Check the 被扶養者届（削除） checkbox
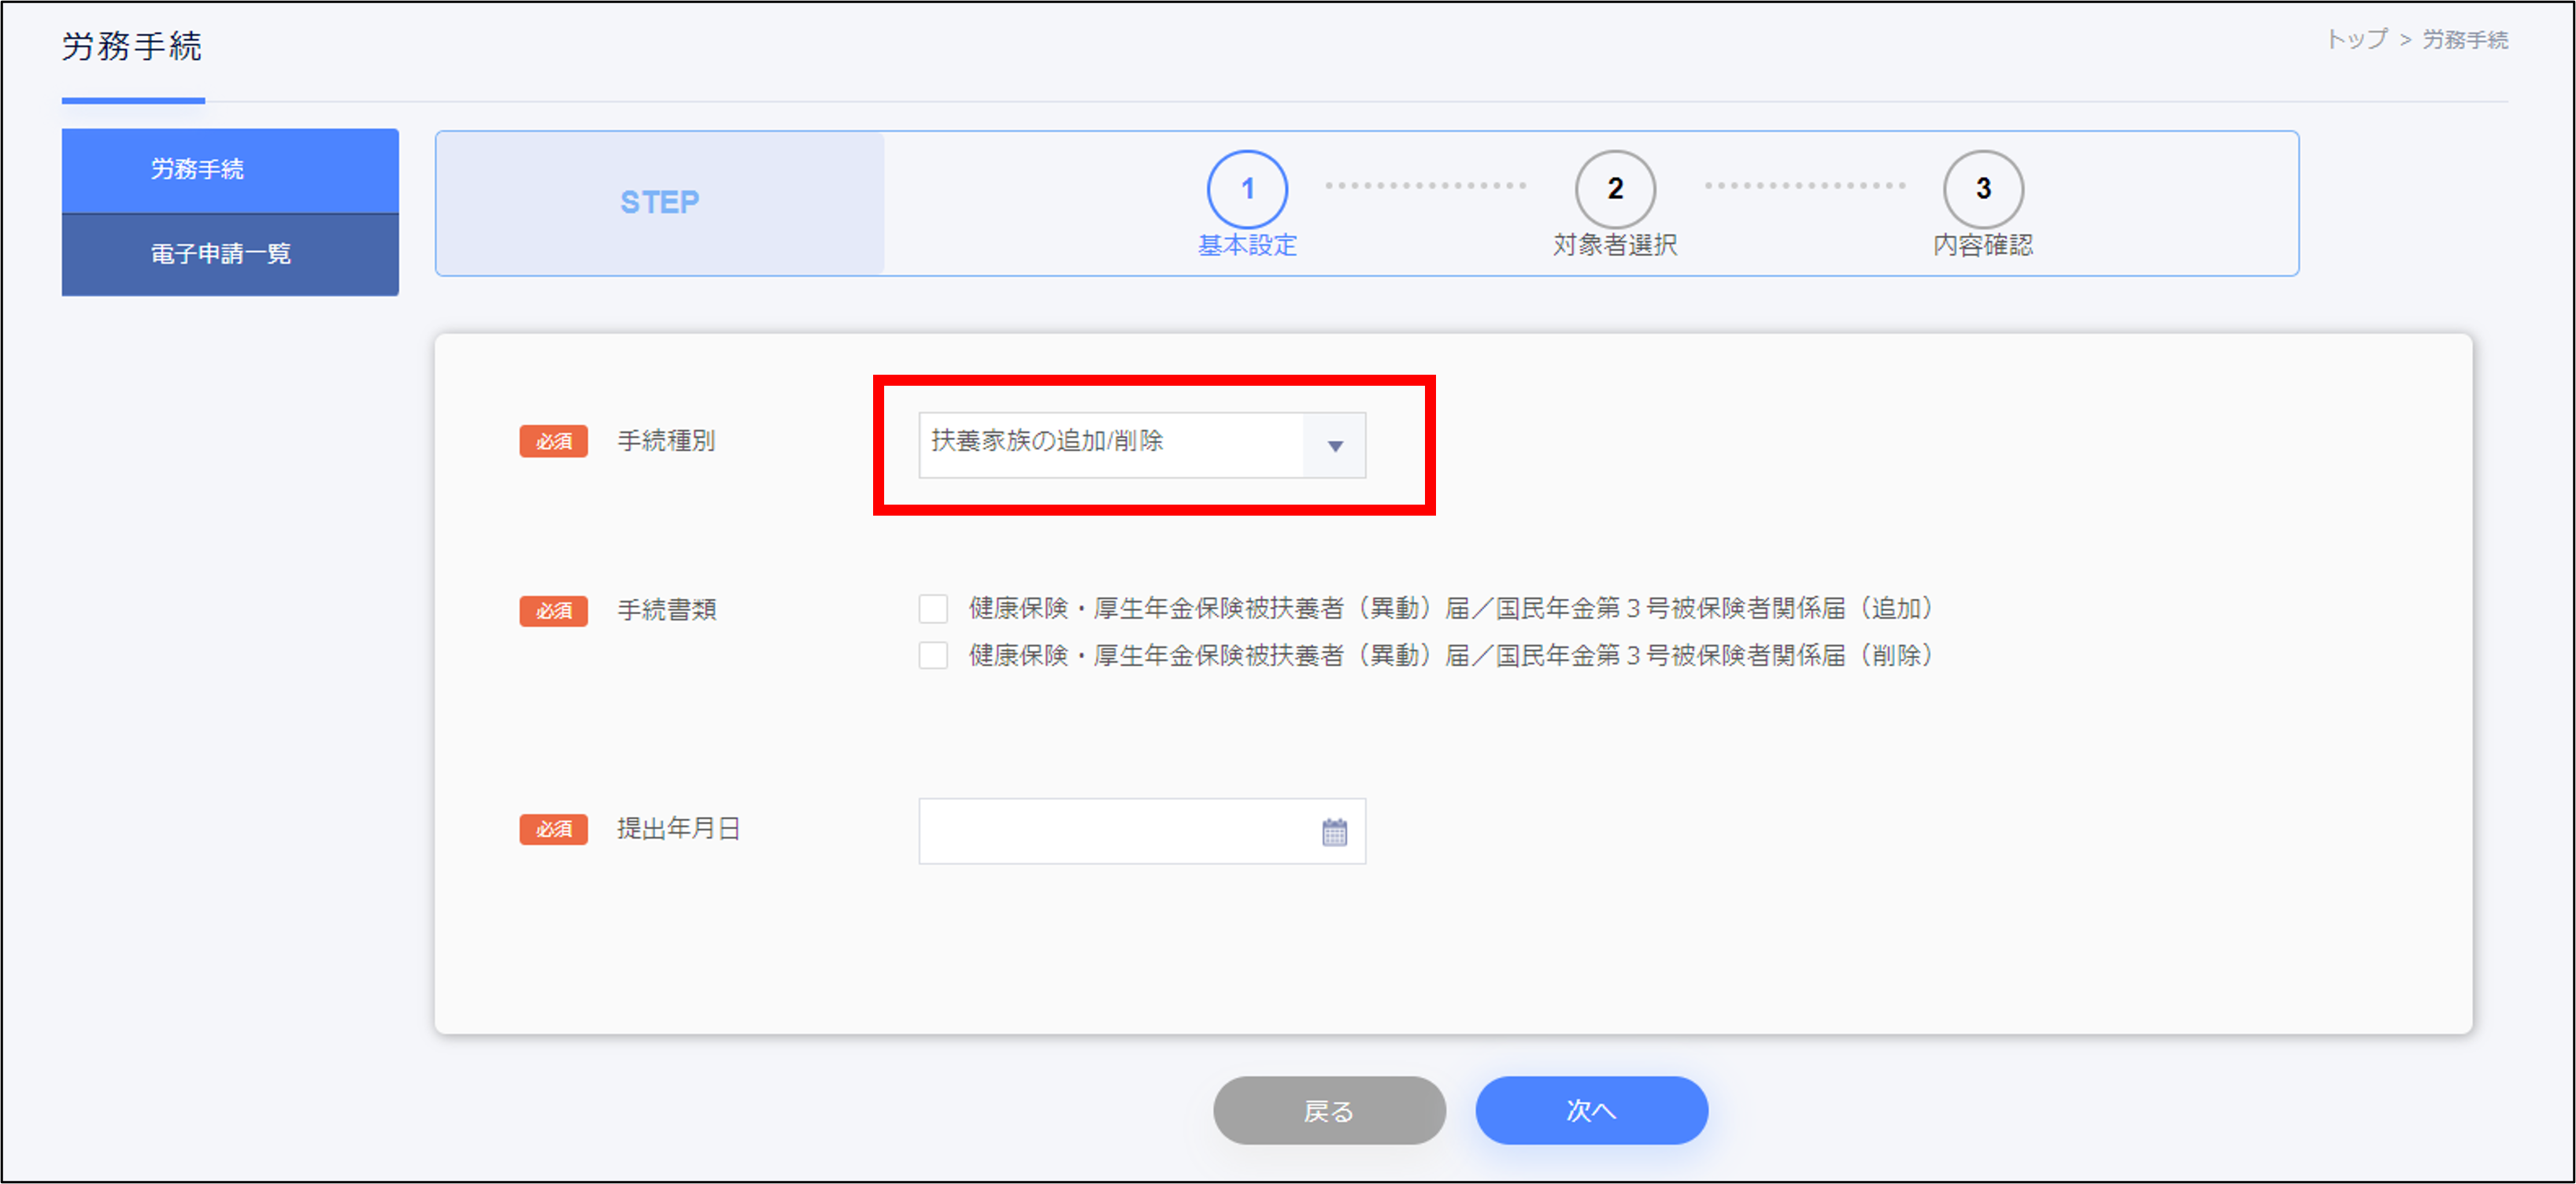This screenshot has width=2576, height=1184. [x=933, y=655]
